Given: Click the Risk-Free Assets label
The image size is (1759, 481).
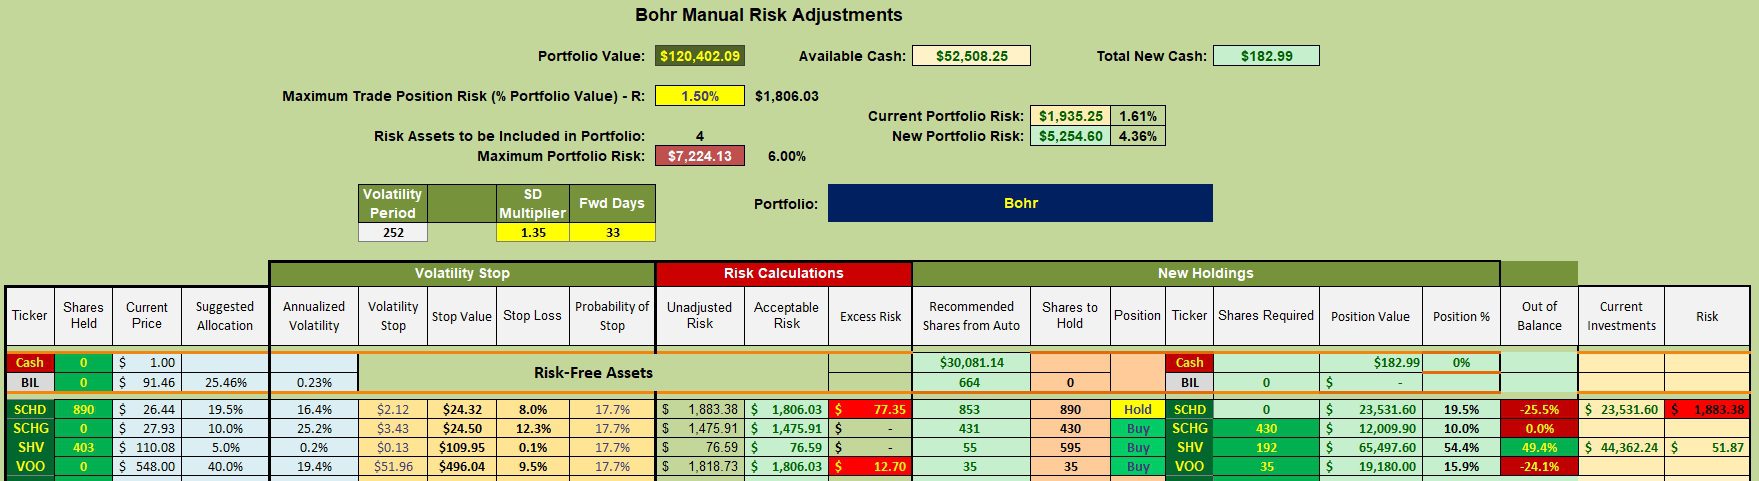Looking at the screenshot, I should tap(593, 373).
